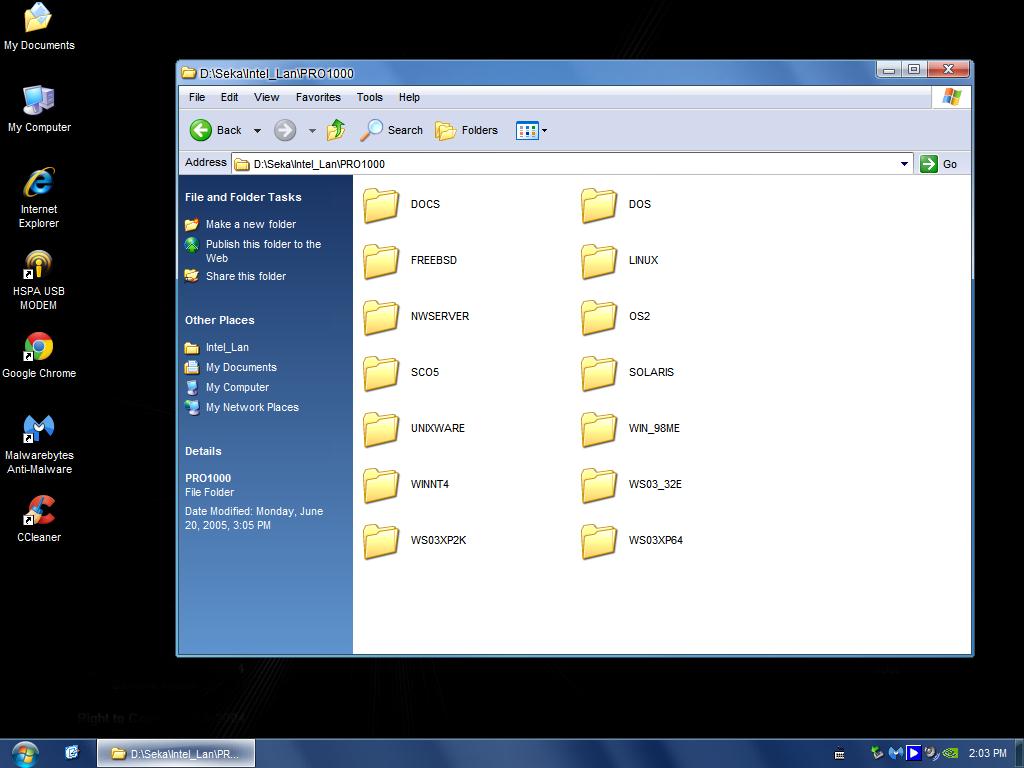Viewport: 1024px width, 768px height.
Task: Select the LINUX folder icon
Action: tap(599, 261)
